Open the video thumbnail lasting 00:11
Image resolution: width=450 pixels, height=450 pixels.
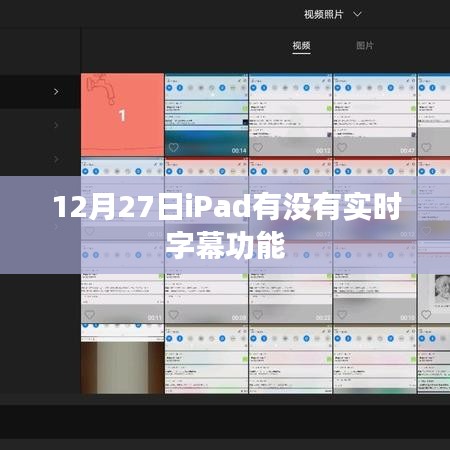[122, 282]
